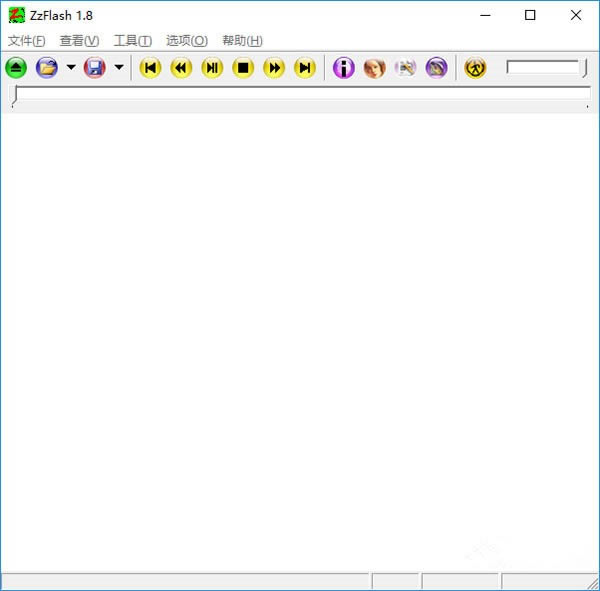This screenshot has width=600, height=591.
Task: Save using the red floppy disk icon
Action: (95, 68)
